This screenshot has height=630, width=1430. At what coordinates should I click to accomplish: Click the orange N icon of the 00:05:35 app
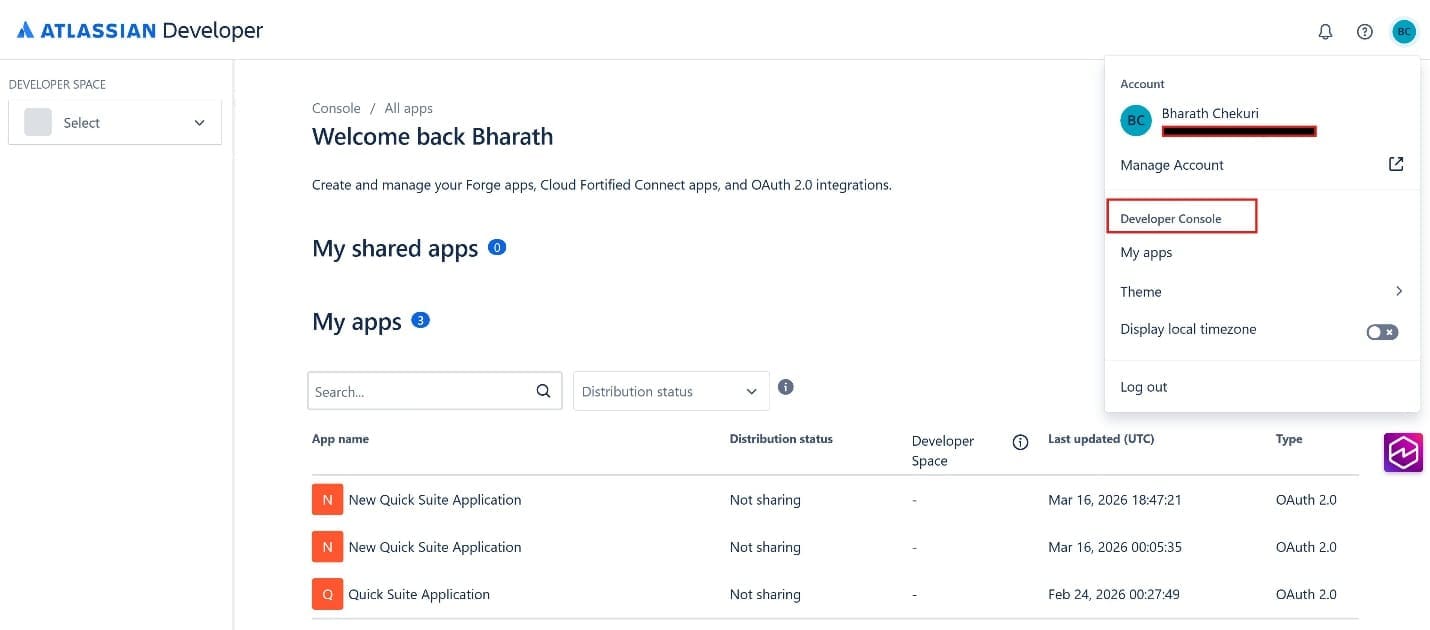(x=327, y=547)
